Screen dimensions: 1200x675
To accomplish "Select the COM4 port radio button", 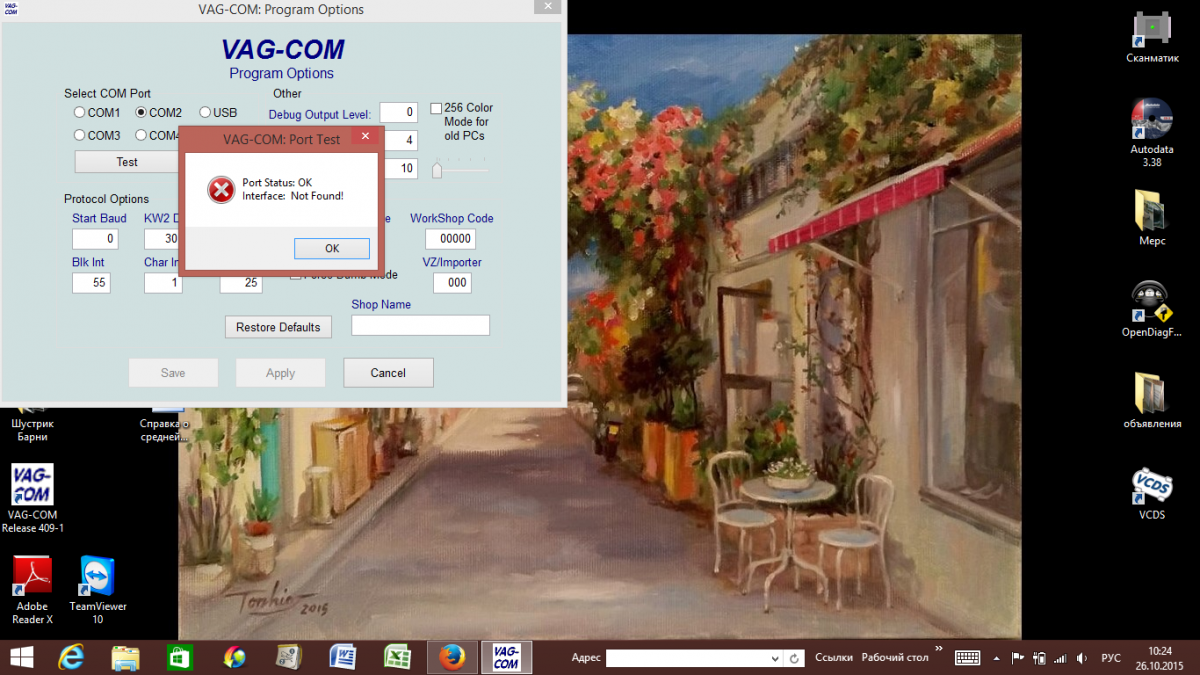I will (141, 135).
